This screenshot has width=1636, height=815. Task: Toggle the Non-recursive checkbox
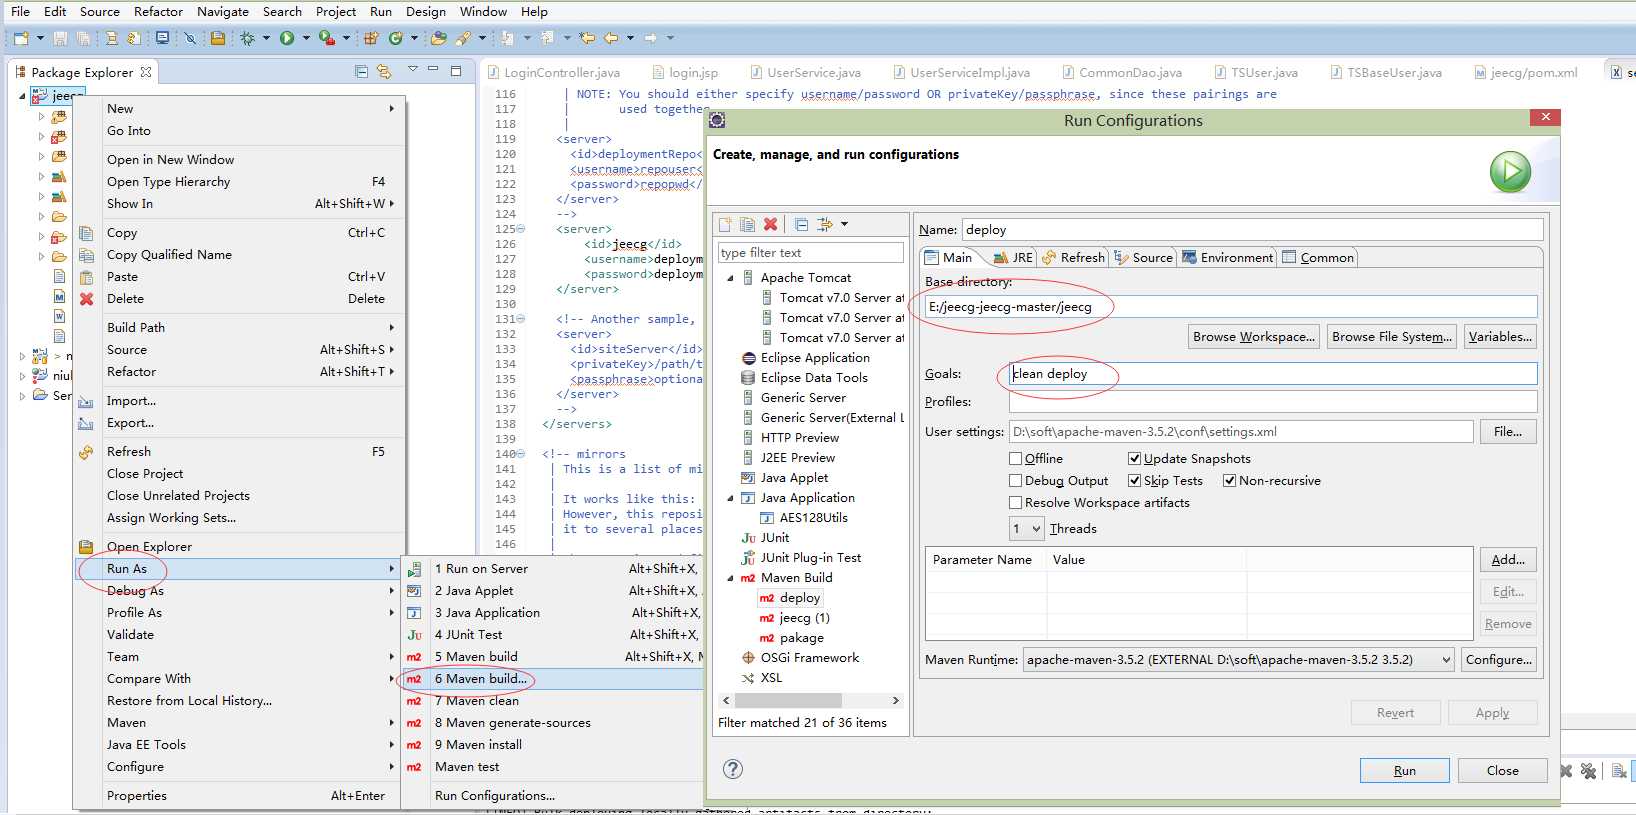[1229, 481]
